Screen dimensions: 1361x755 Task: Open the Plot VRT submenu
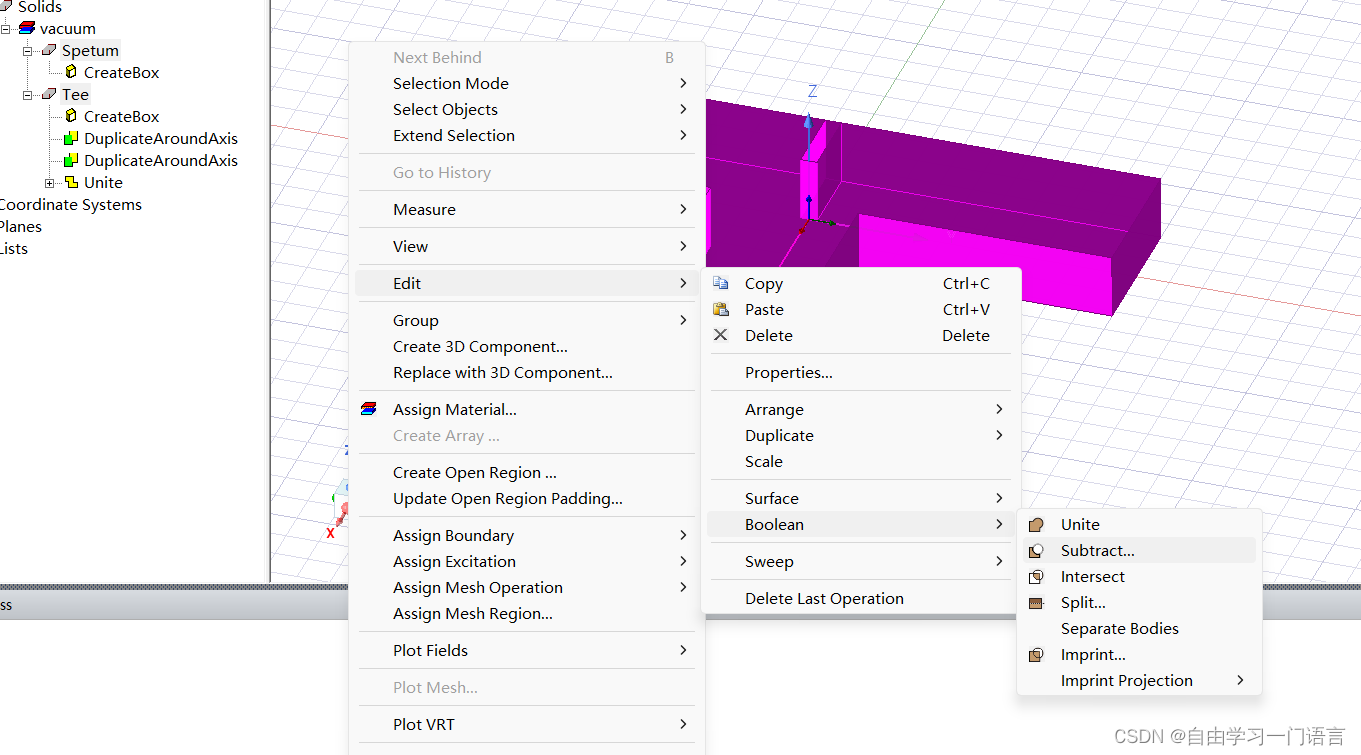[x=527, y=724]
